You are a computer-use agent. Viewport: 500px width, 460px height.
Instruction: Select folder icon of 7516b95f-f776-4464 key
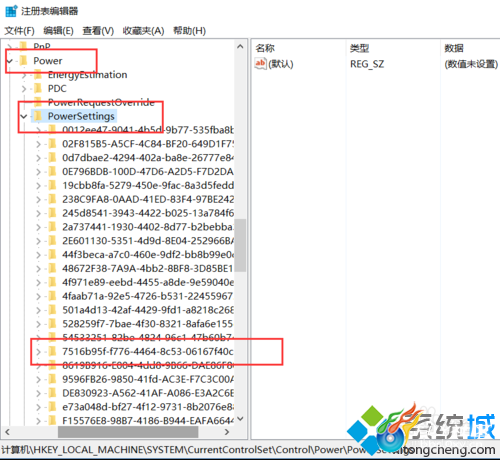tap(52, 351)
